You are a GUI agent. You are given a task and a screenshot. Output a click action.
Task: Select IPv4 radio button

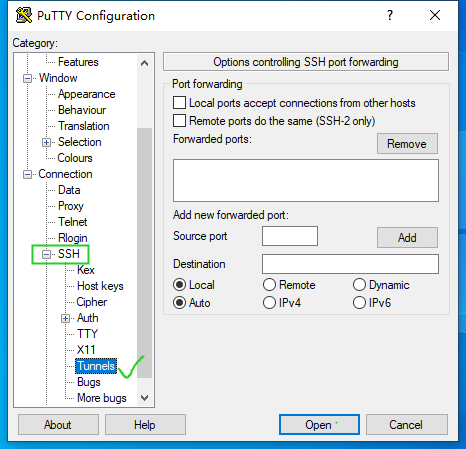pyautogui.click(x=269, y=303)
